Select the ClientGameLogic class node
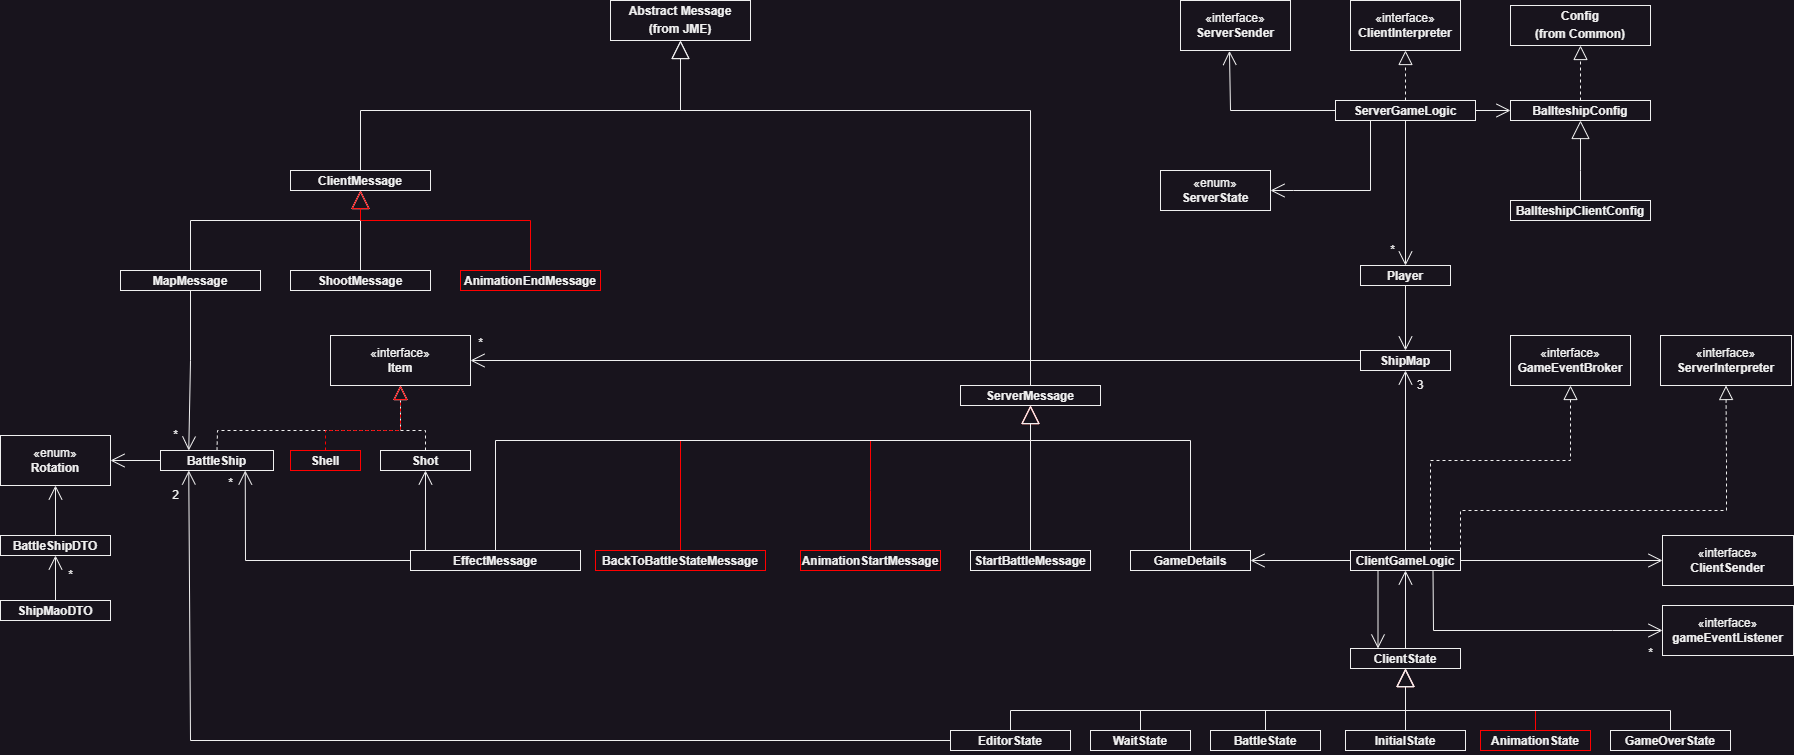The width and height of the screenshot is (1794, 755). (1405, 561)
